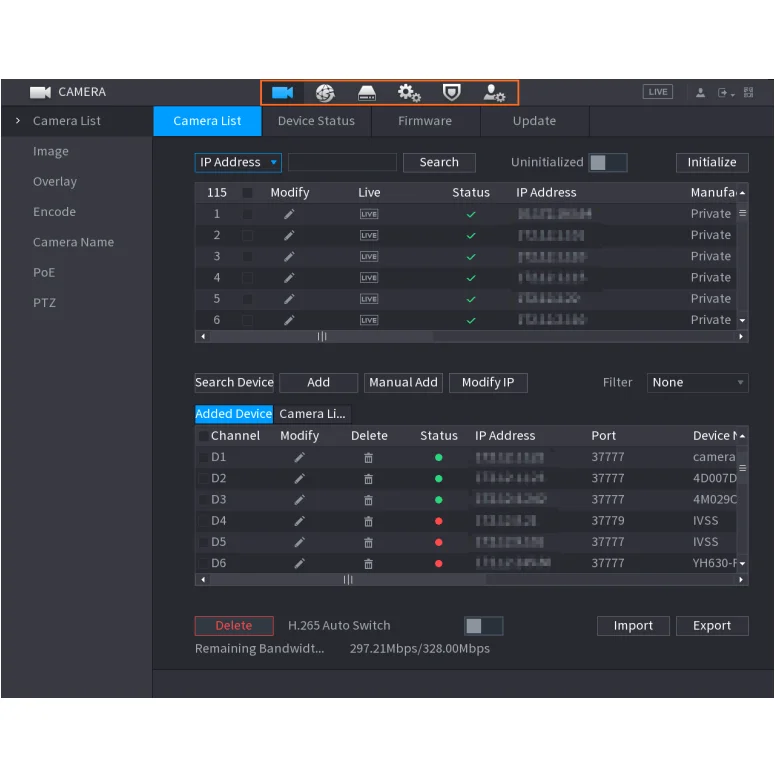
Task: Open the Account user-settings icon in top bar
Action: pyautogui.click(x=494, y=92)
